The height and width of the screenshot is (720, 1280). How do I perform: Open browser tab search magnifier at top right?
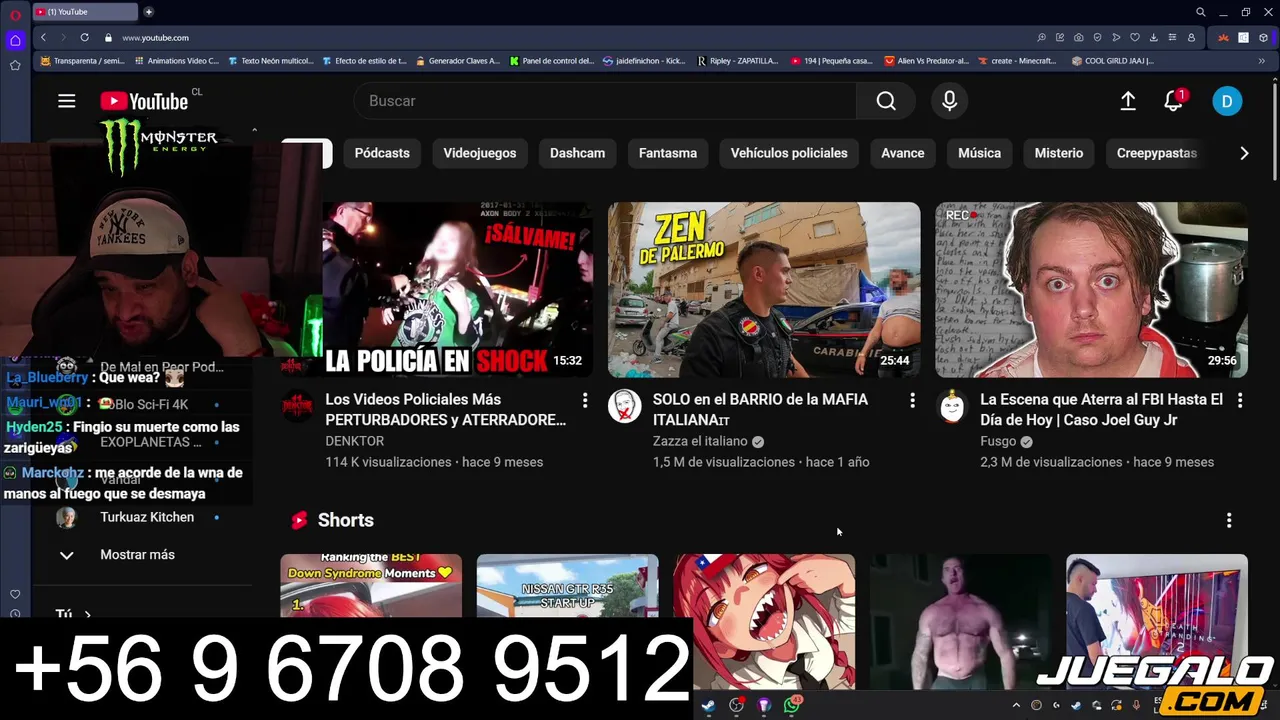pyautogui.click(x=1201, y=12)
